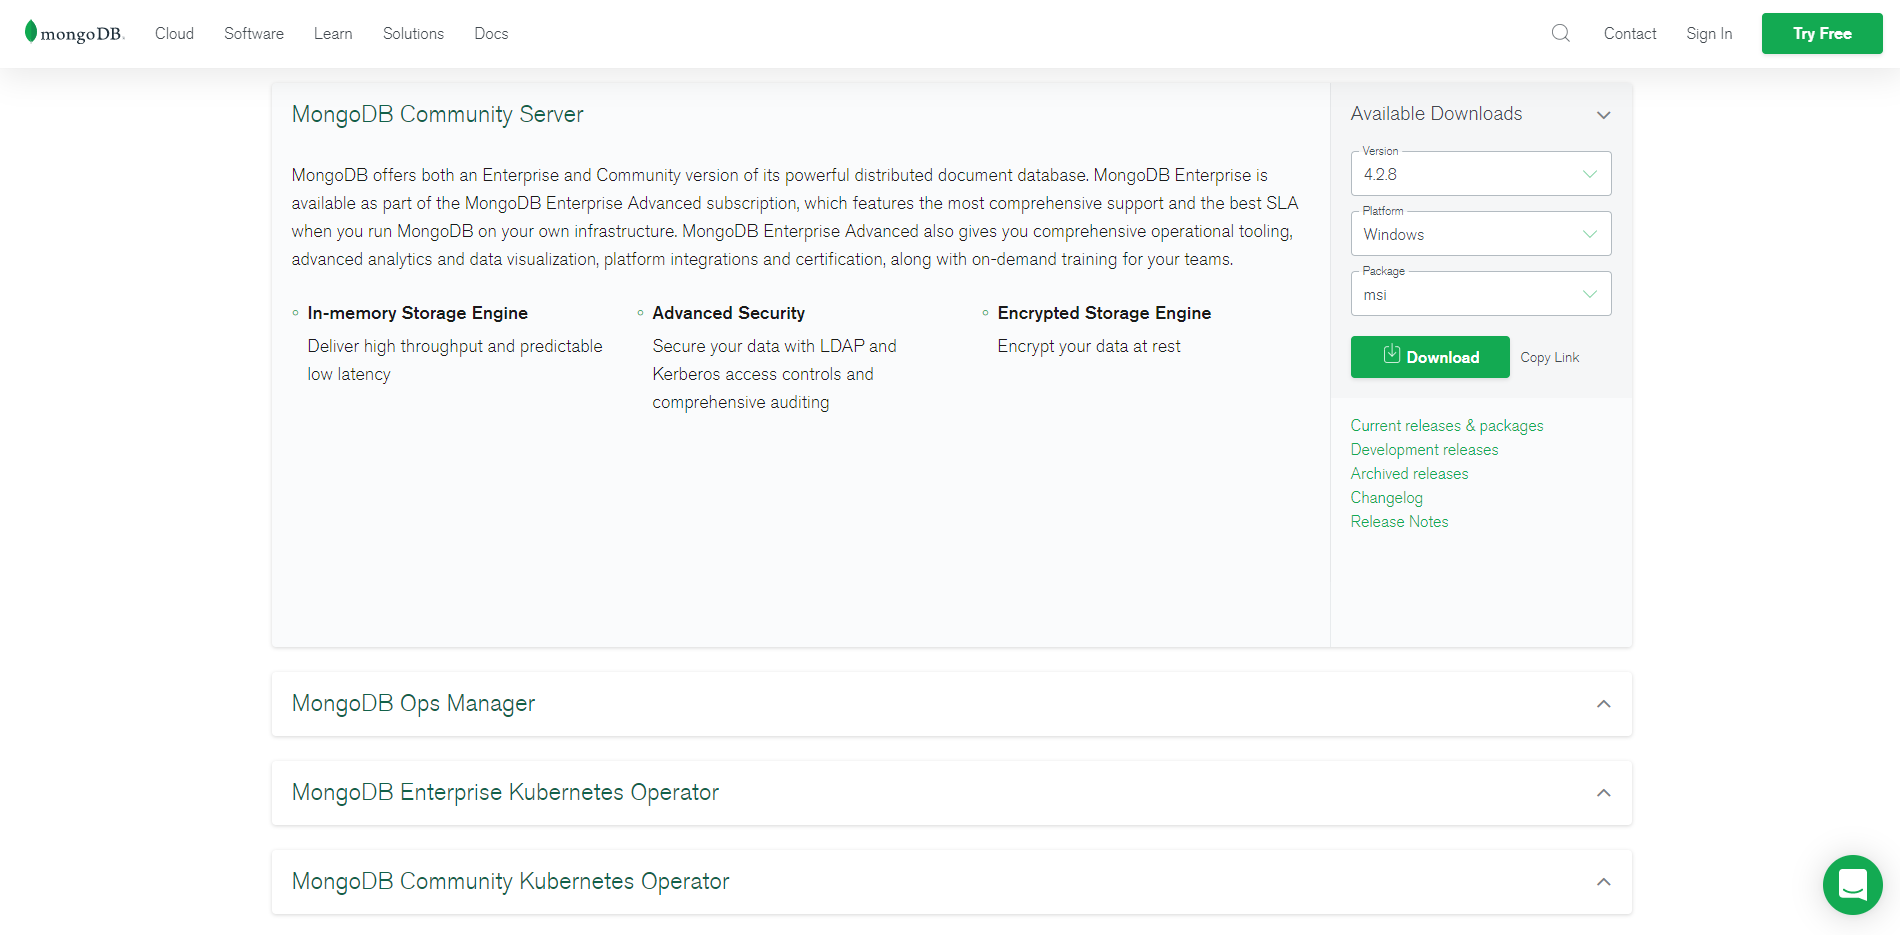This screenshot has width=1900, height=935.
Task: Open the Docs menu
Action: tap(491, 33)
